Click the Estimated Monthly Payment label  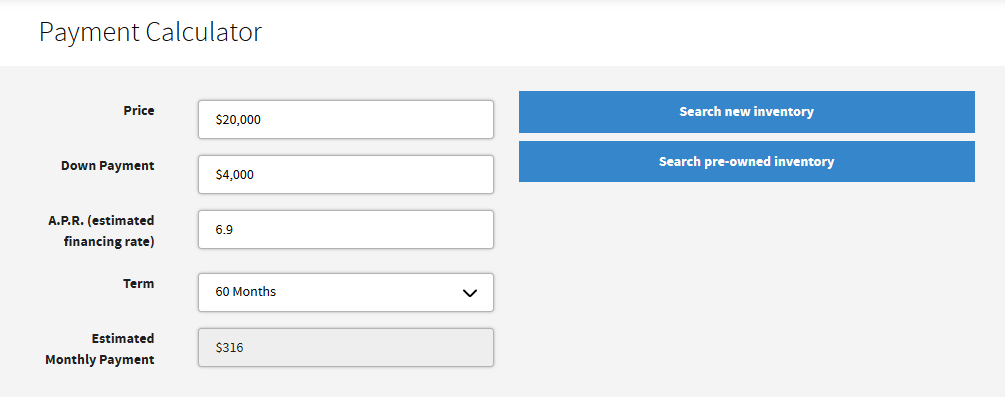click(100, 349)
